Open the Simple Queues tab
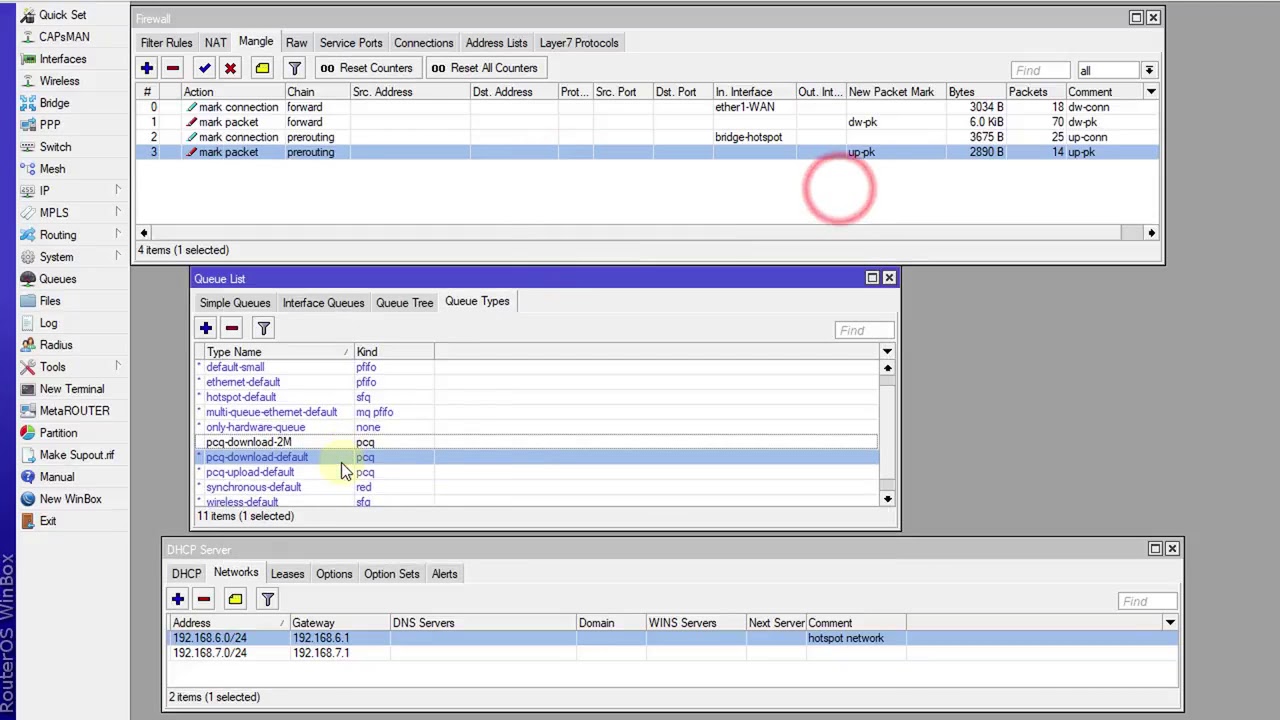Viewport: 1280px width, 720px height. [235, 302]
